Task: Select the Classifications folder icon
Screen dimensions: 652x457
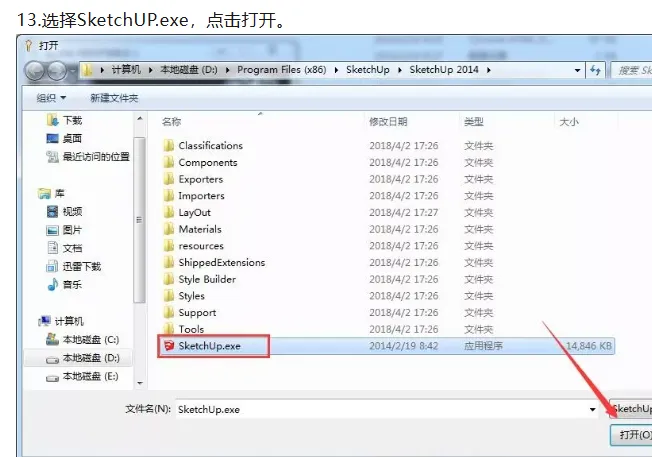Action: (x=168, y=146)
